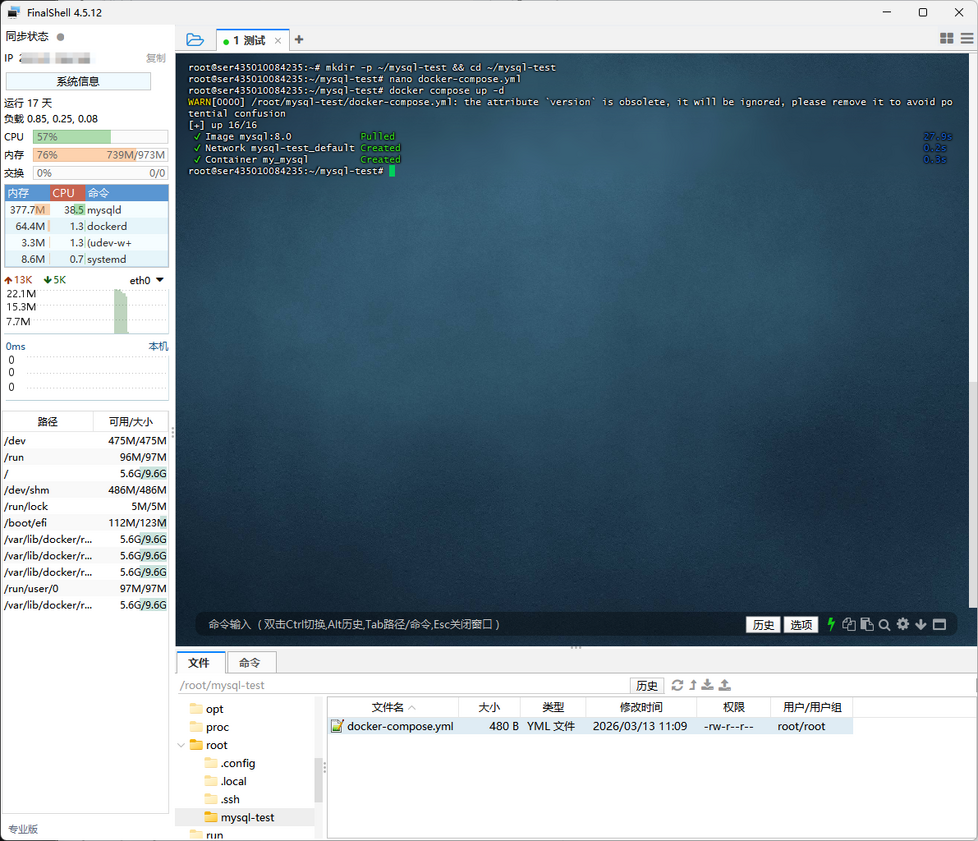Click the download file icon

tap(708, 685)
